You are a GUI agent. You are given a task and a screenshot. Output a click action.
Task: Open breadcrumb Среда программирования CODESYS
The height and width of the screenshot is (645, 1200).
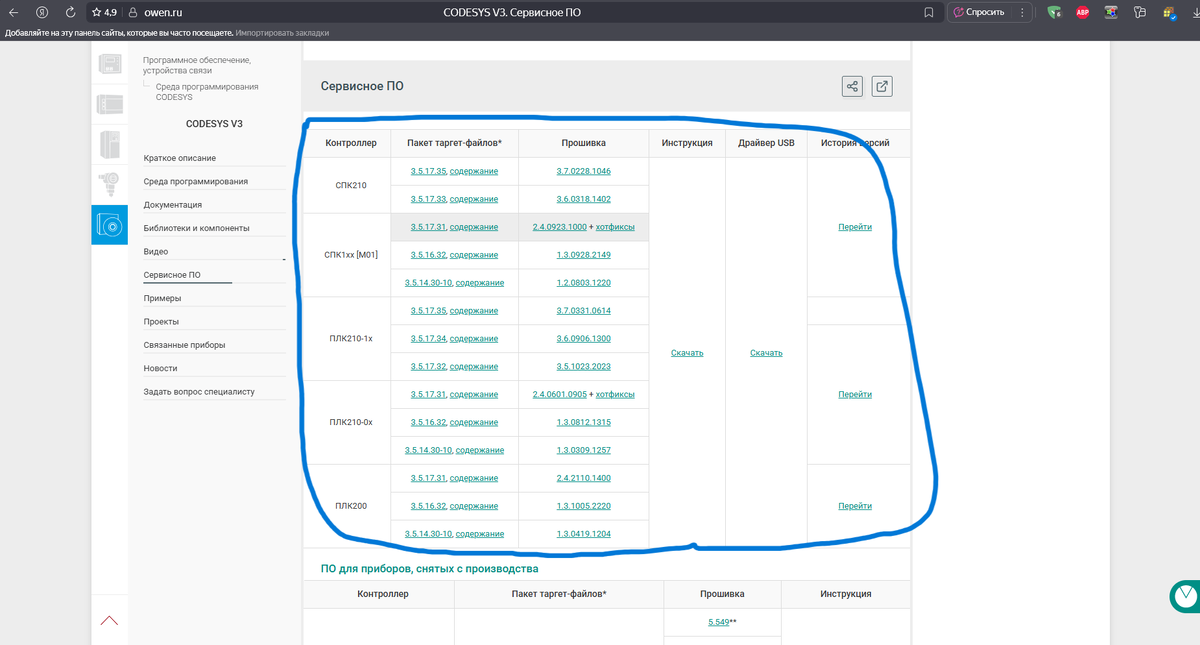(x=207, y=92)
